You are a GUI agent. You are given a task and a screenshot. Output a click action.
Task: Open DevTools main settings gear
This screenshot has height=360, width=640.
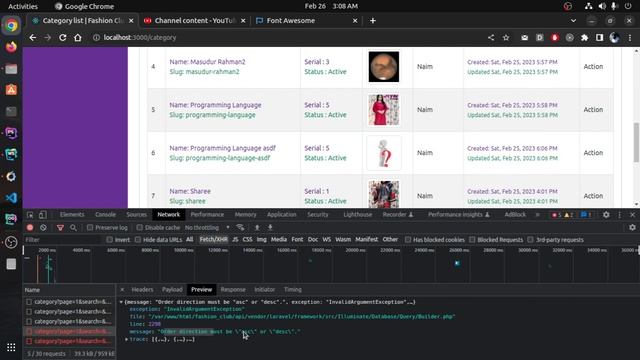pyautogui.click(x=606, y=215)
